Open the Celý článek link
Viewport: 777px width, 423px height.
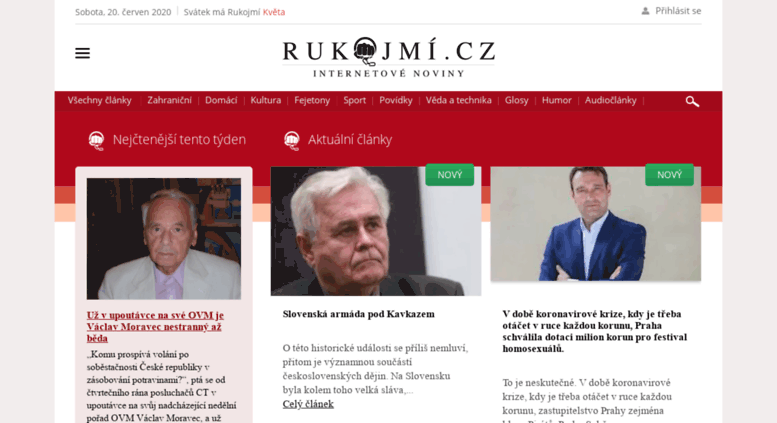click(308, 404)
